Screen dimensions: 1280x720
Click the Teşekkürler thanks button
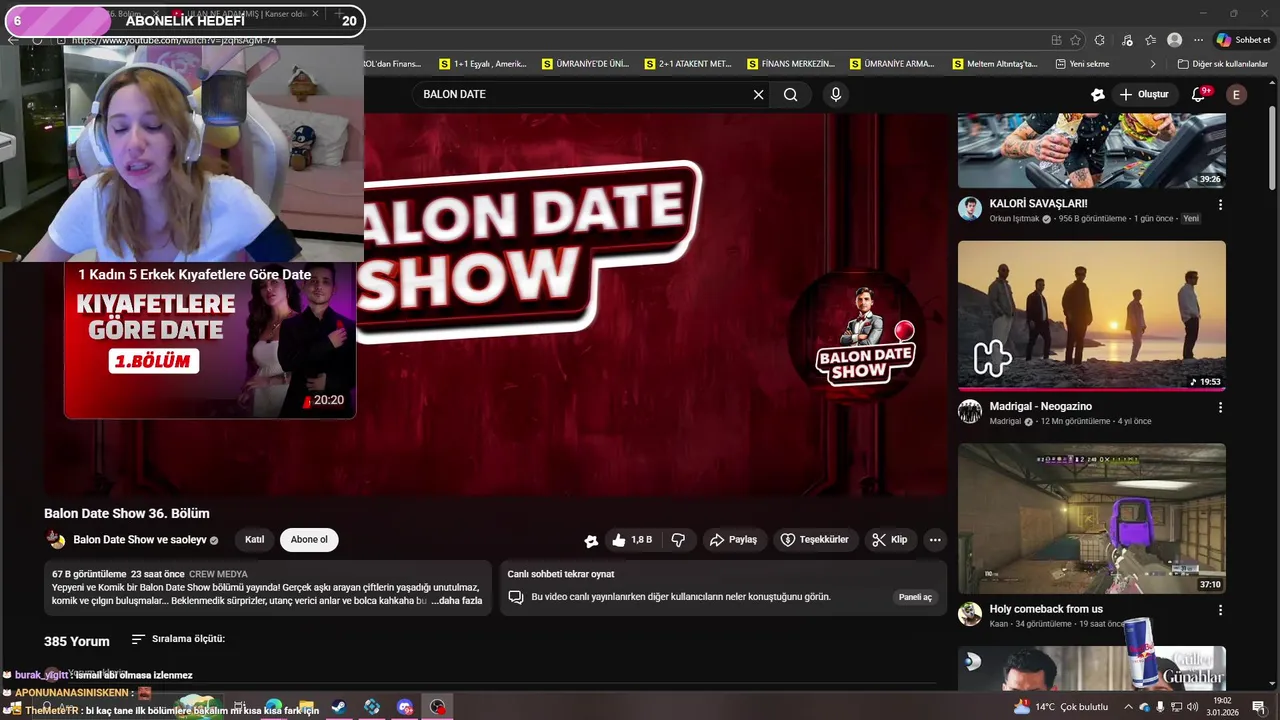[815, 540]
